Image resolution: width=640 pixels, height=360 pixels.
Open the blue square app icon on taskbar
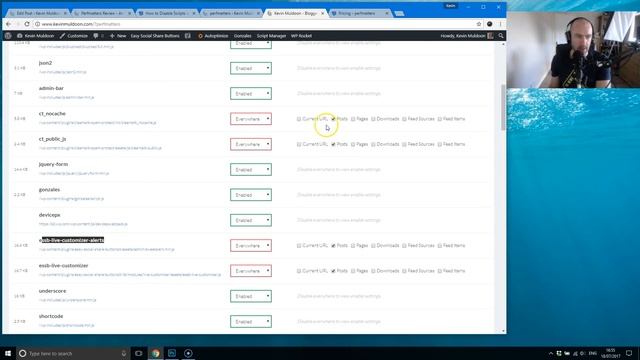click(172, 353)
